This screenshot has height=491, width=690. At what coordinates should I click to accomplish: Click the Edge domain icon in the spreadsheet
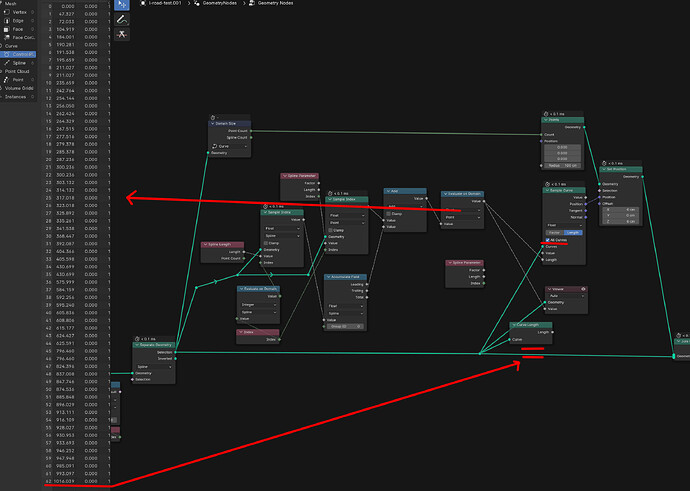(x=7, y=21)
